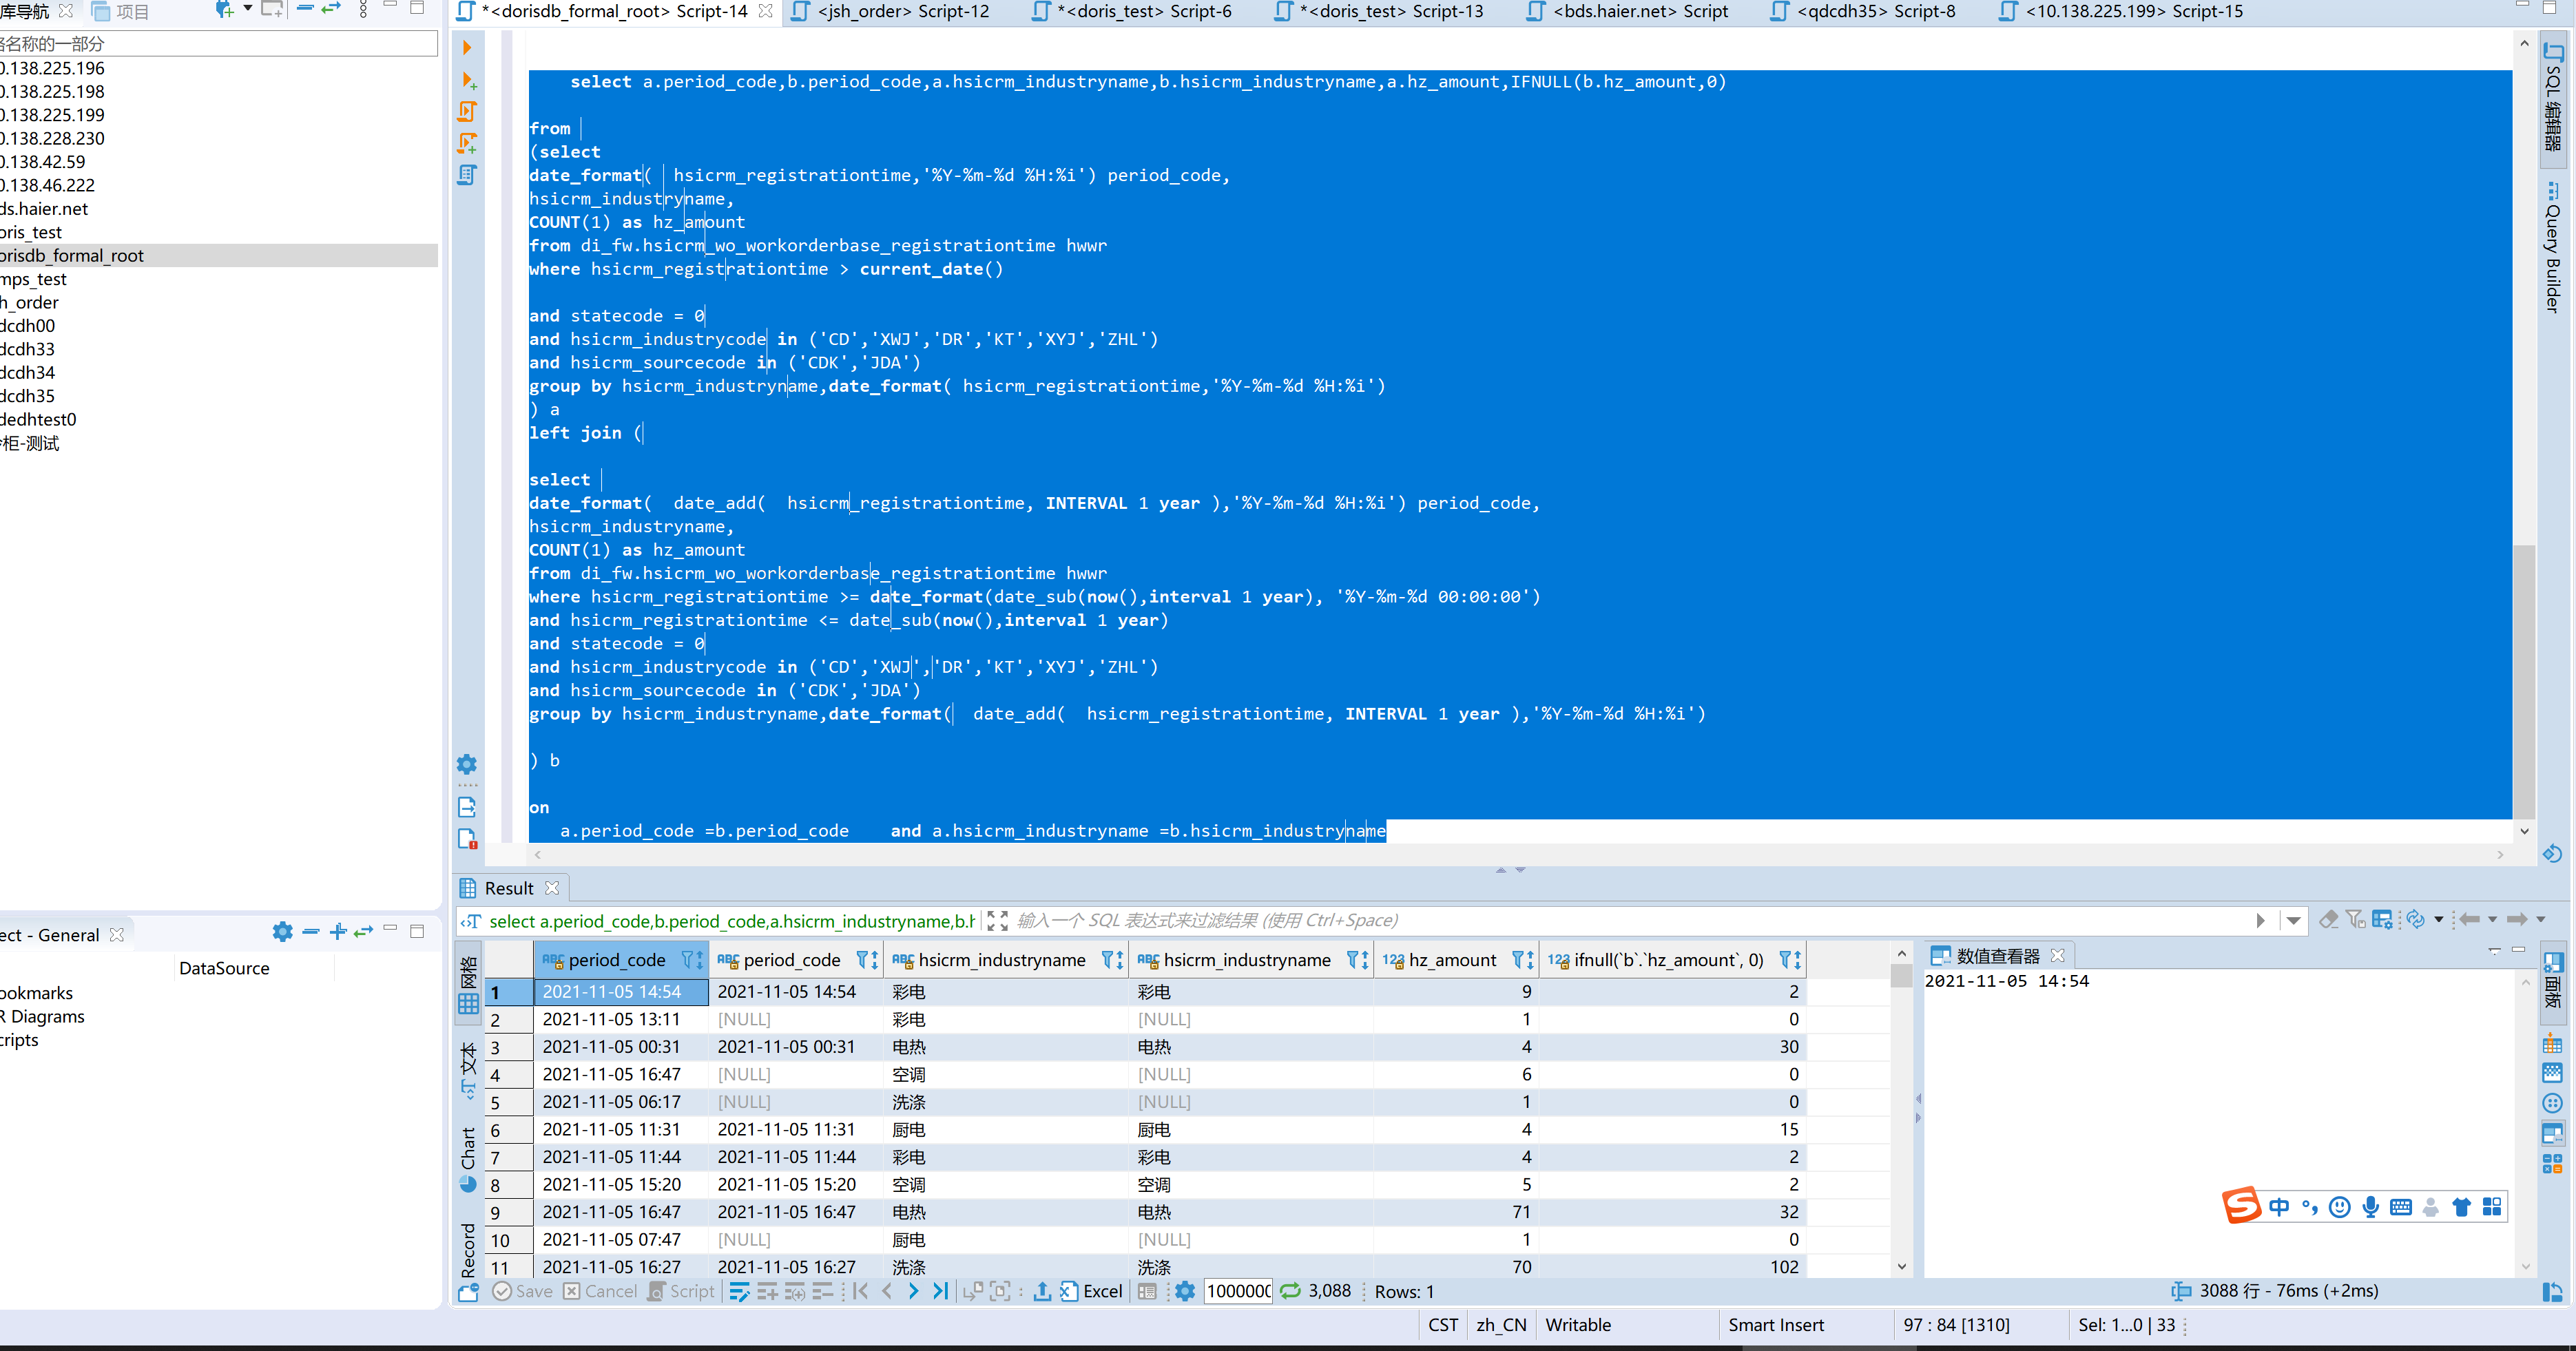The width and height of the screenshot is (2576, 1351).
Task: Toggle the 面板 panels button on the right
Action: coord(2553,985)
